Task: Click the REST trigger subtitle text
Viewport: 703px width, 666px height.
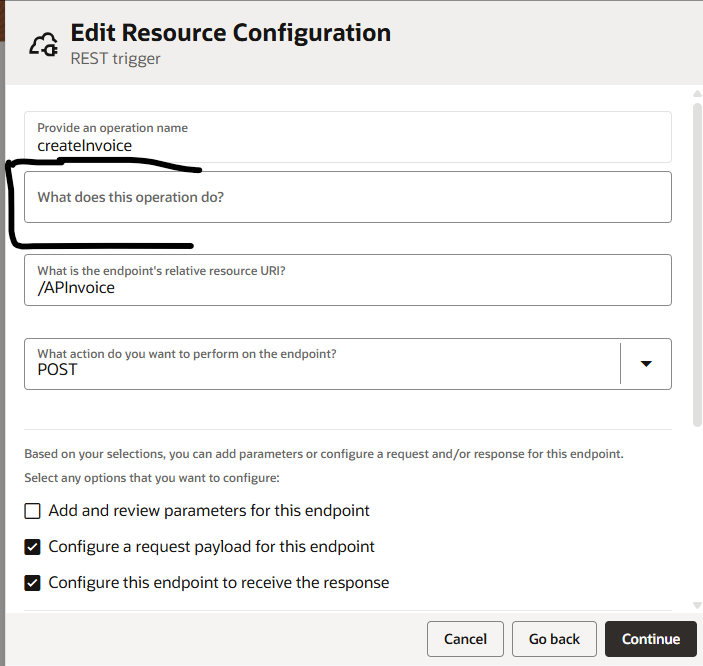Action: [115, 59]
